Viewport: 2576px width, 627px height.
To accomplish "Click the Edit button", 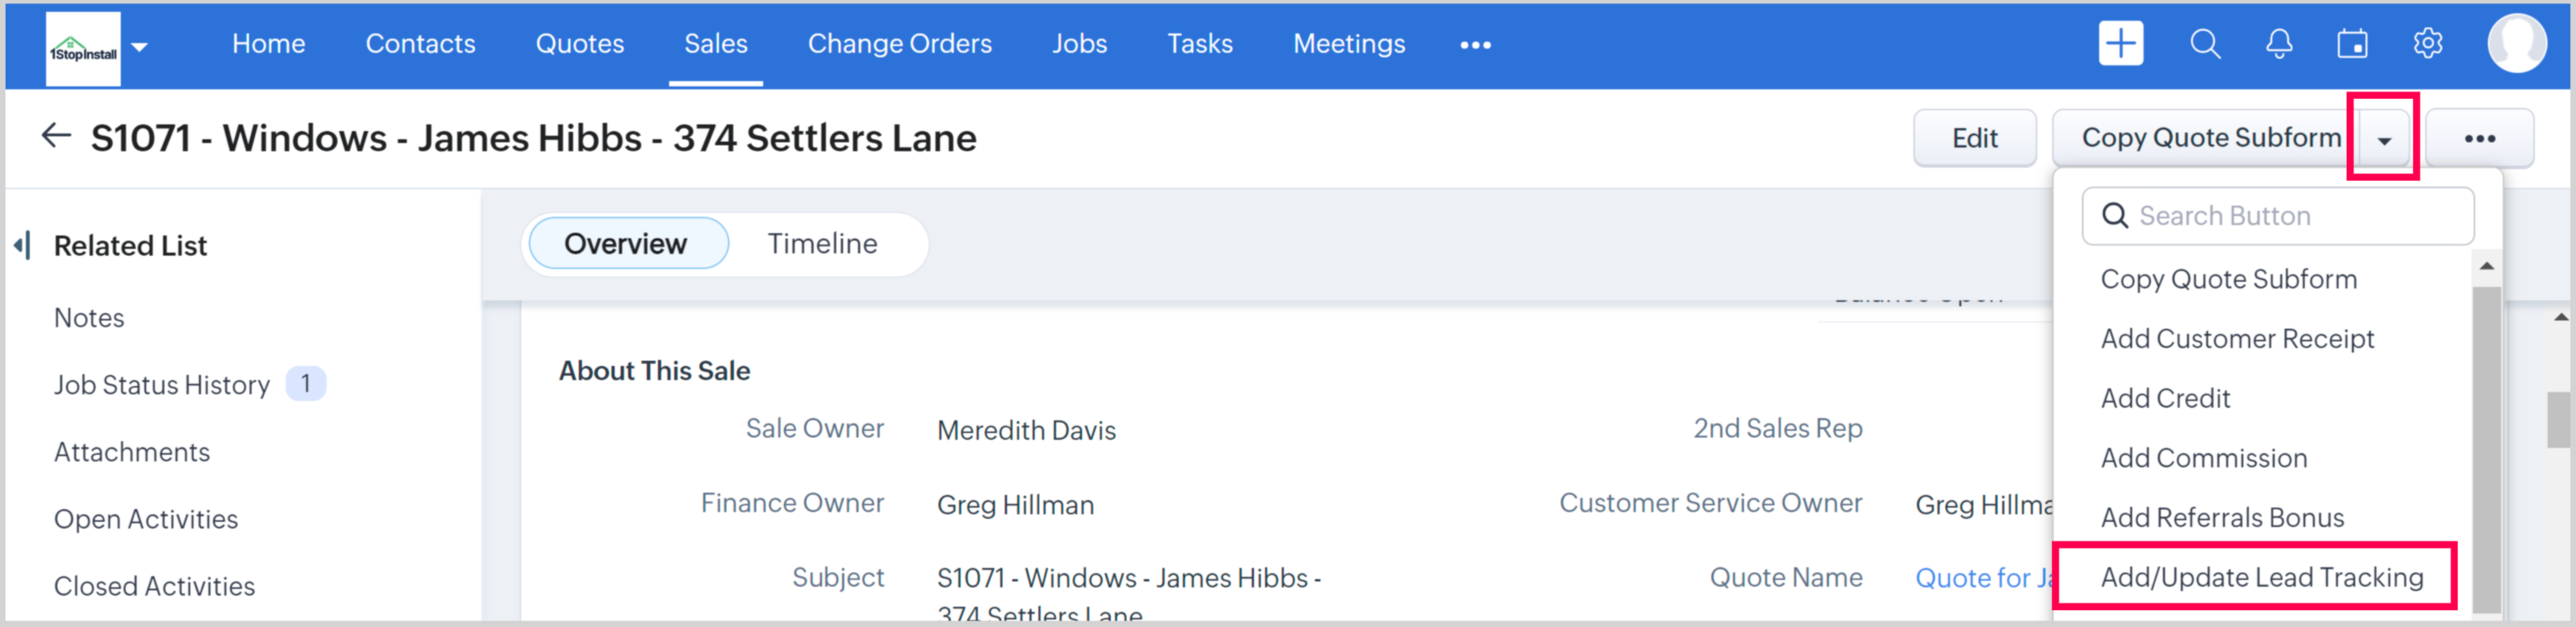I will tap(1974, 138).
